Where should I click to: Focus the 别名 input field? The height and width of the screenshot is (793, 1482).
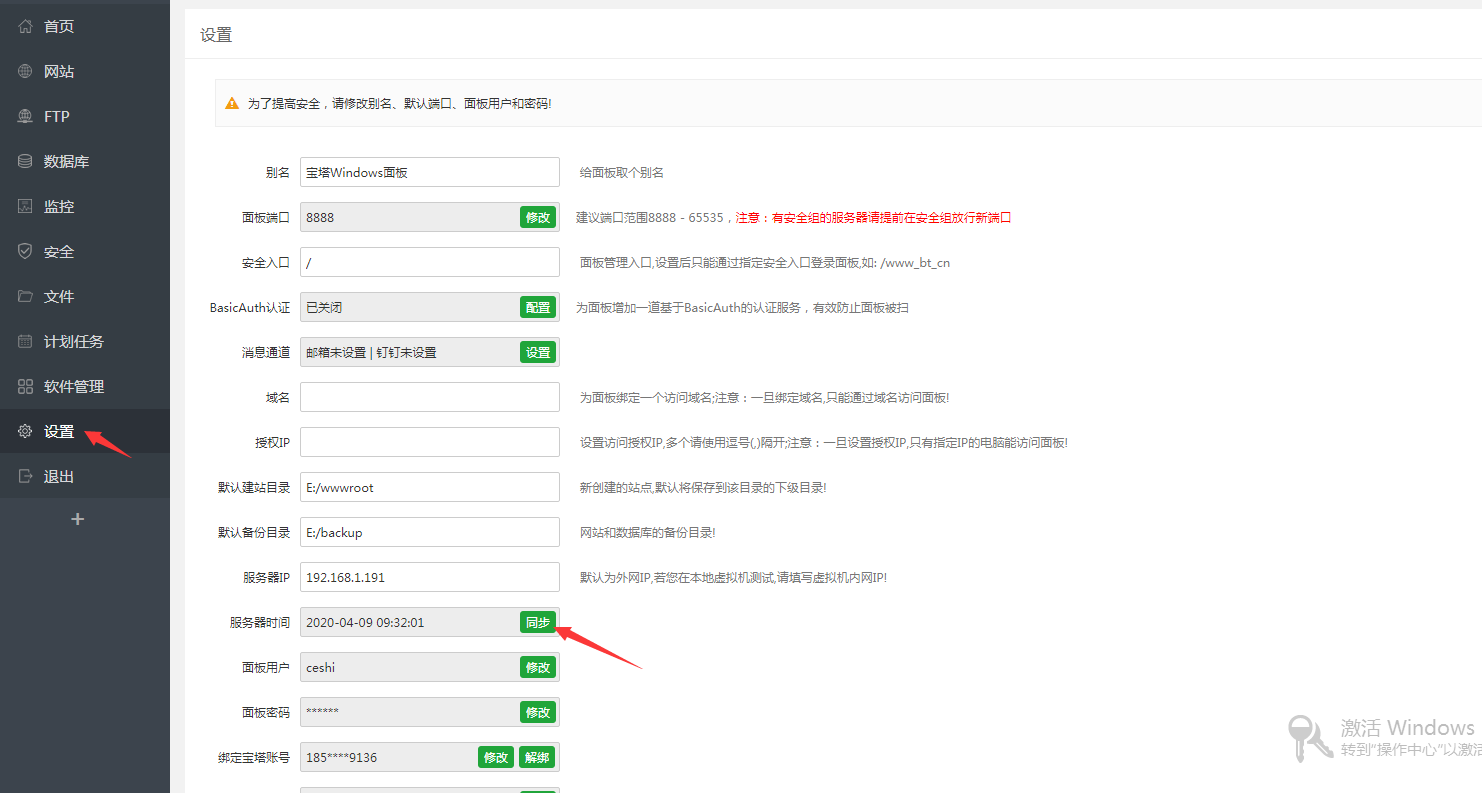pyautogui.click(x=430, y=172)
